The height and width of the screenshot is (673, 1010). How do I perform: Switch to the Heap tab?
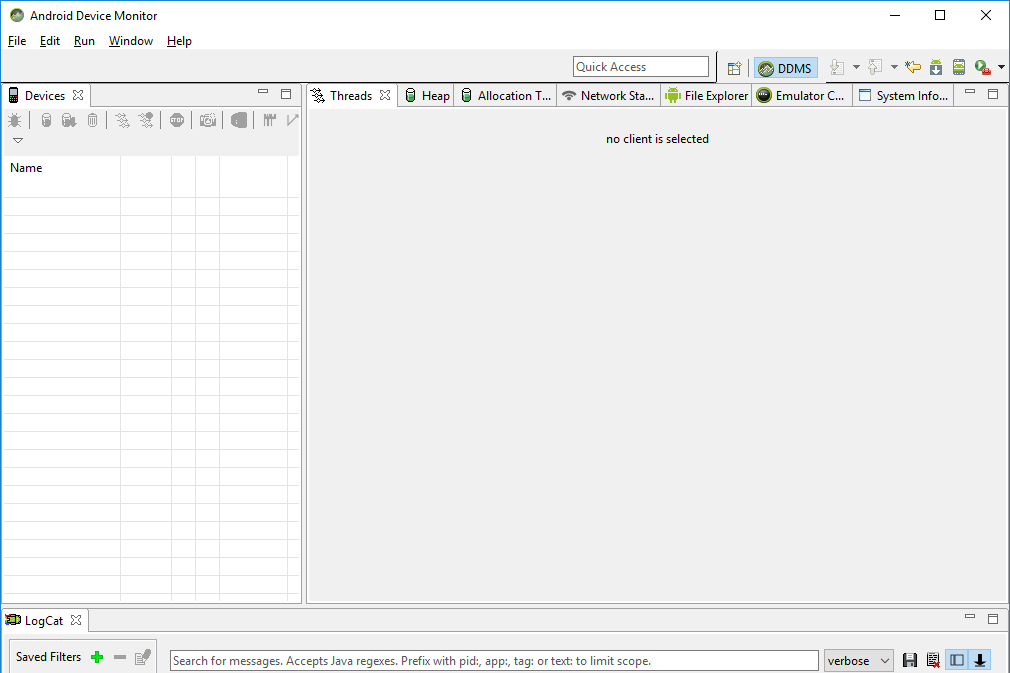(427, 95)
